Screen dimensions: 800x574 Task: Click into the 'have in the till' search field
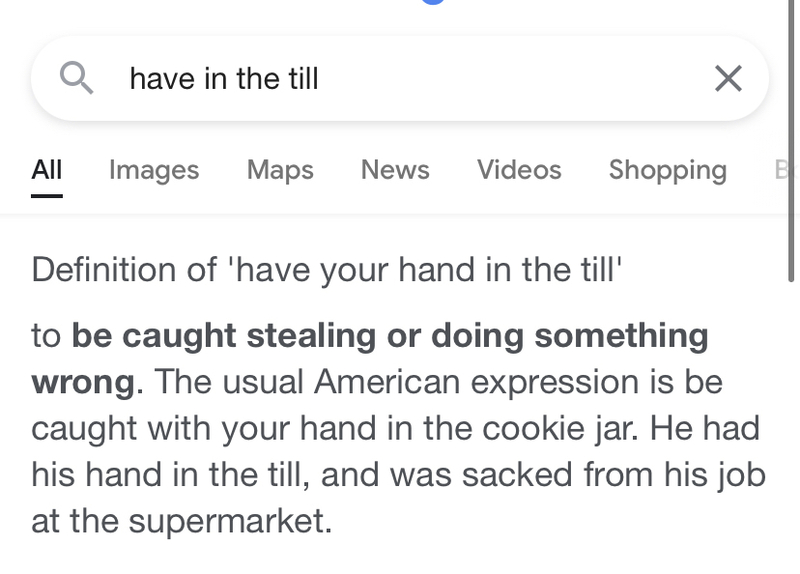[x=400, y=79]
